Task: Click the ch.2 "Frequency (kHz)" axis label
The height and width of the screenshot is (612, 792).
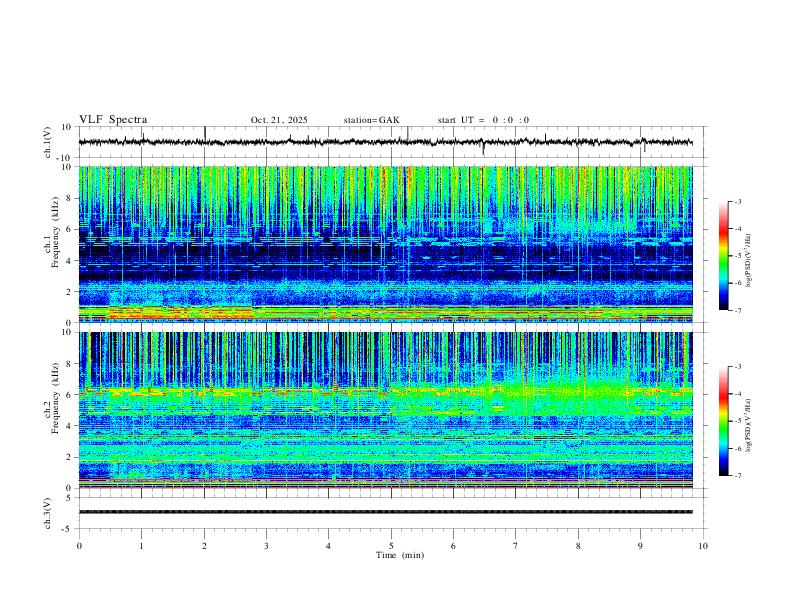Action: pyautogui.click(x=55, y=398)
